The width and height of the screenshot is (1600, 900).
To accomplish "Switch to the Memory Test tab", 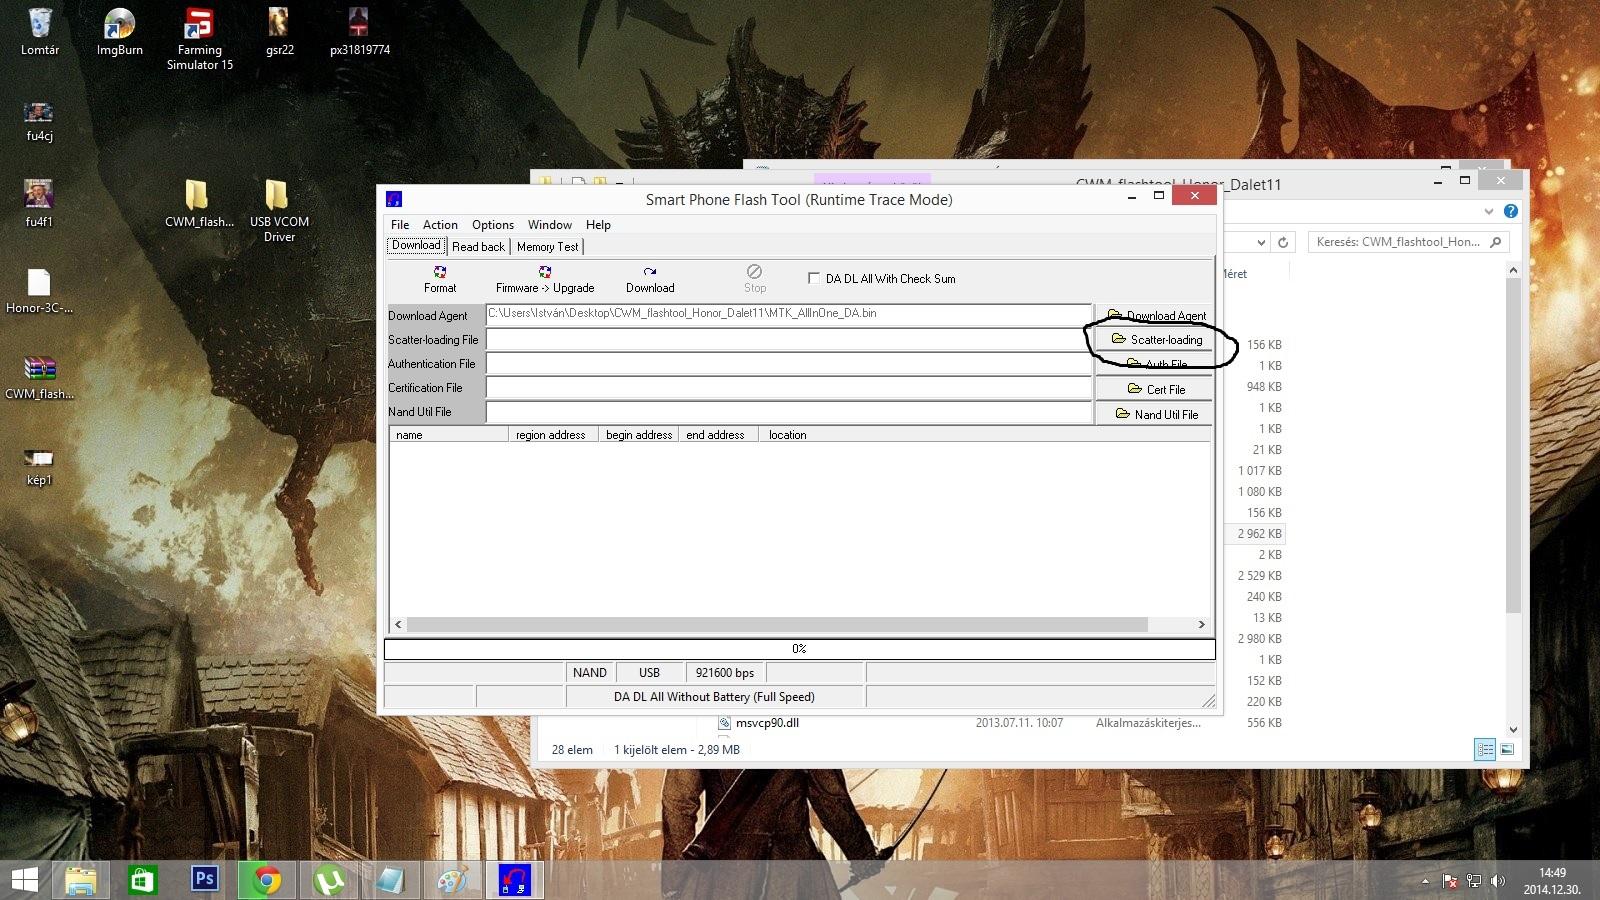I will (x=547, y=247).
